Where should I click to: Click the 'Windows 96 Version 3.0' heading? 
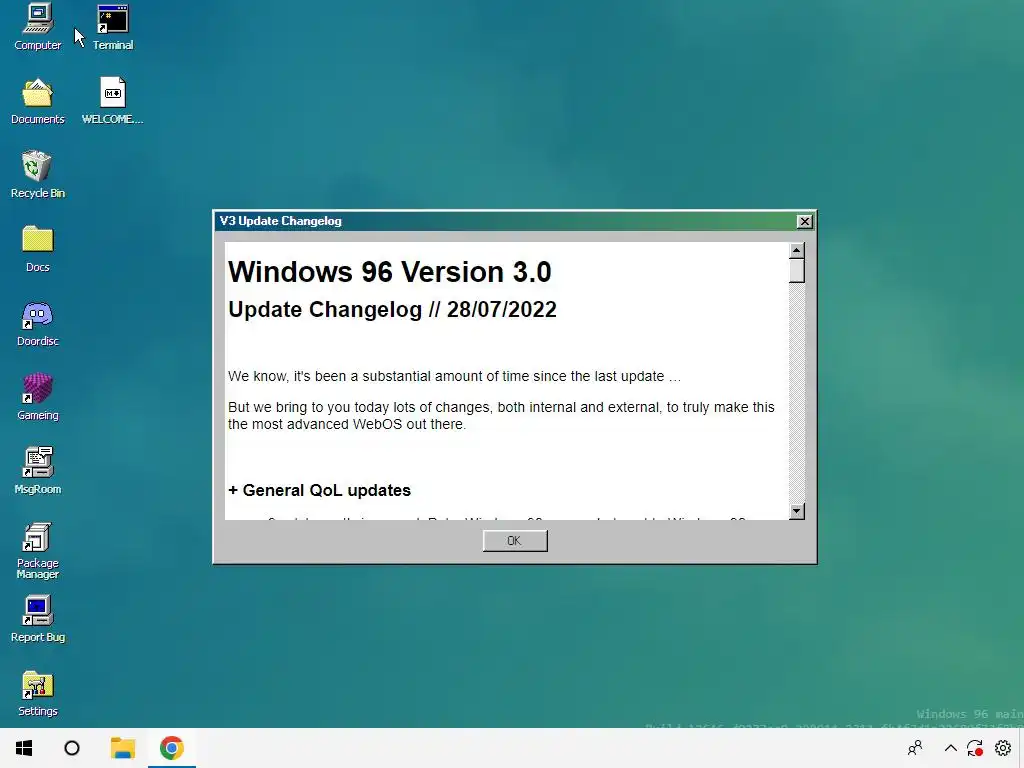click(x=390, y=272)
